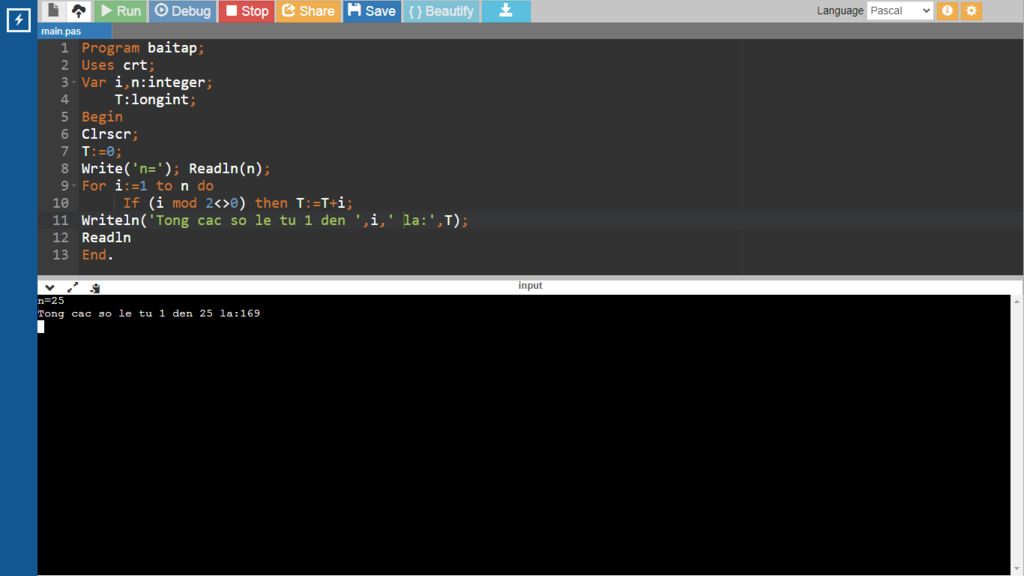
Task: Beautify the source code
Action: pos(441,11)
